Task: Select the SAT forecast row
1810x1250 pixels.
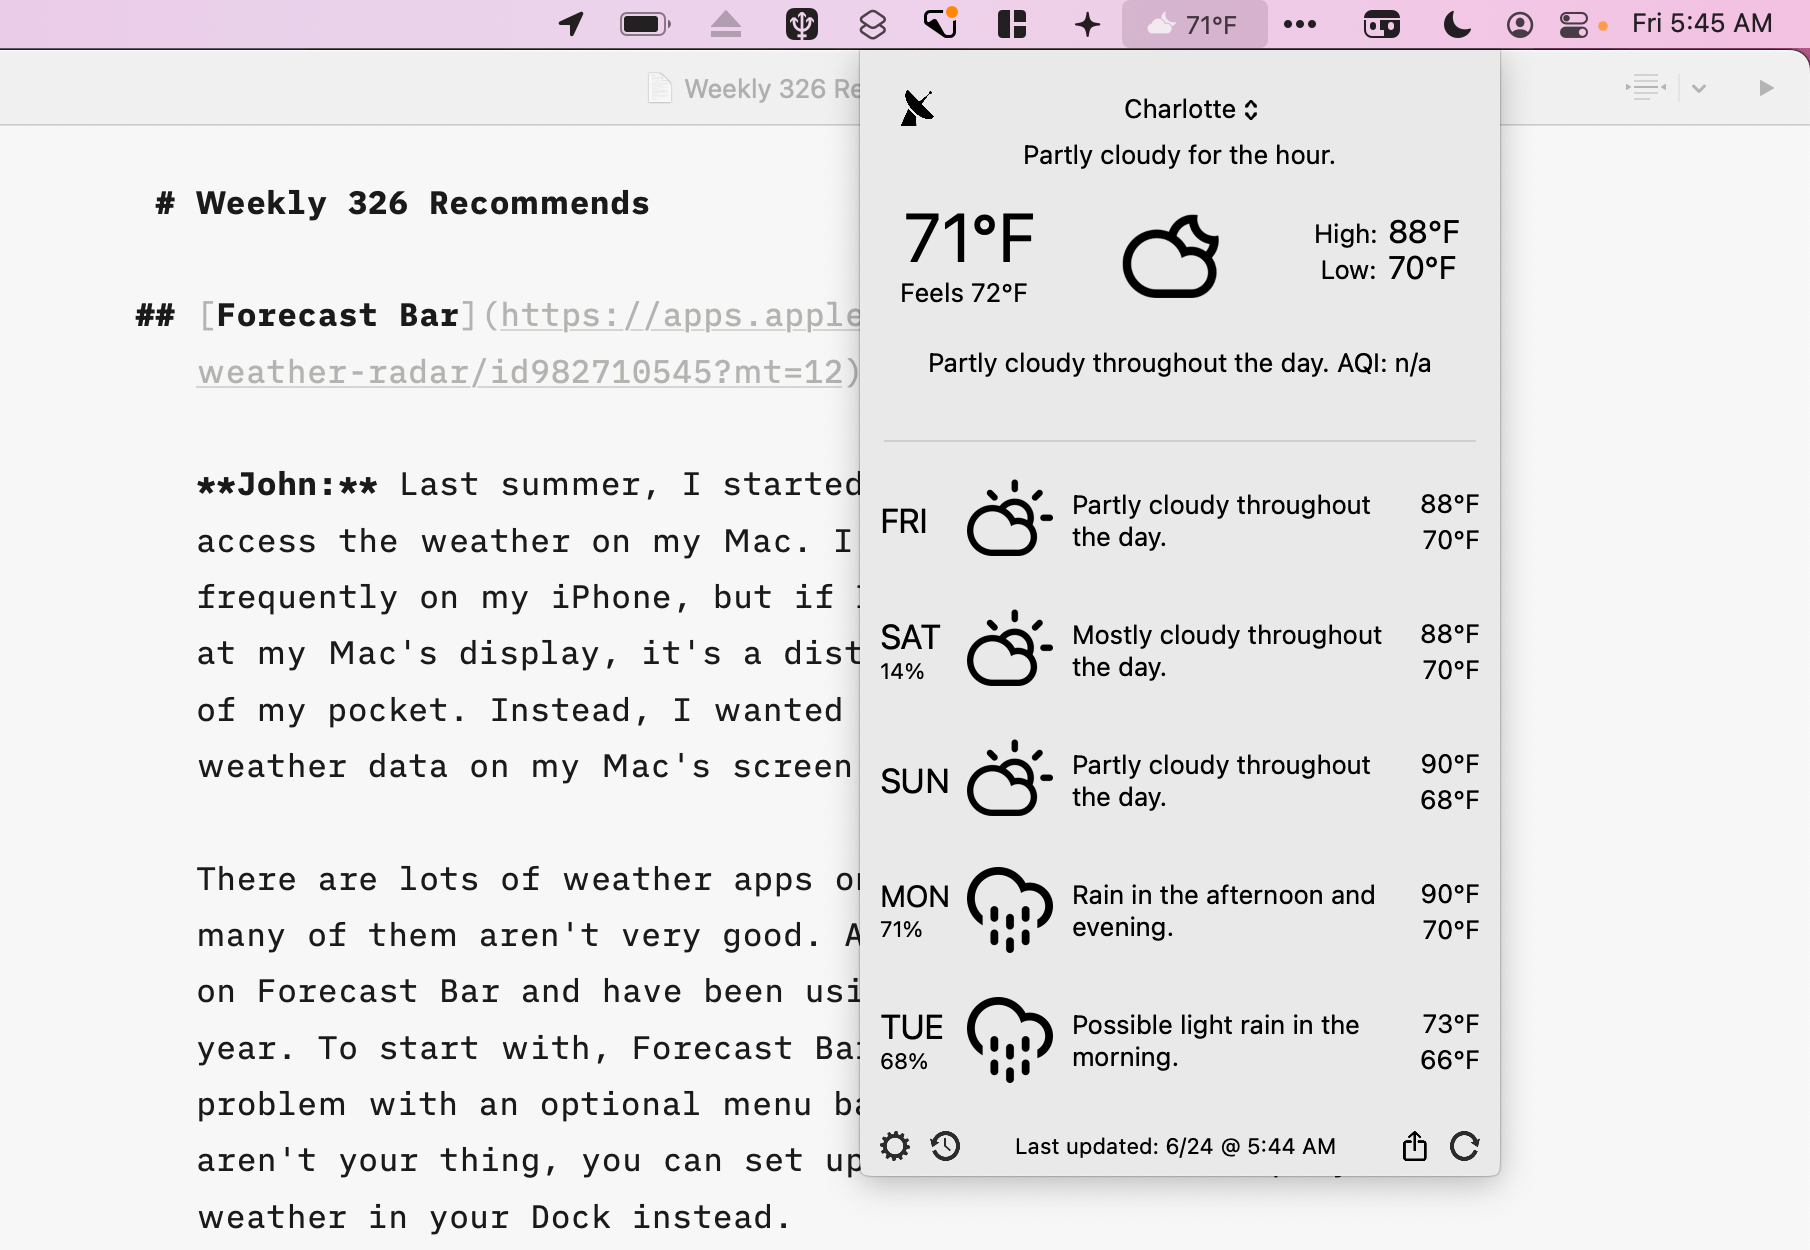Action: tap(1180, 651)
